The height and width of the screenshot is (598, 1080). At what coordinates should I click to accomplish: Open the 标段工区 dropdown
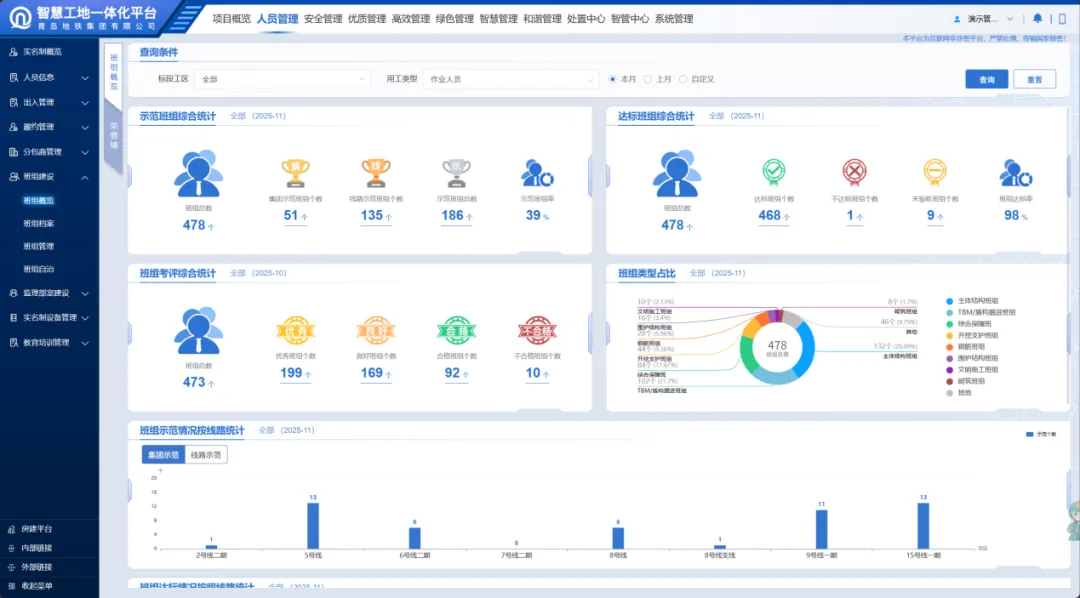point(283,79)
